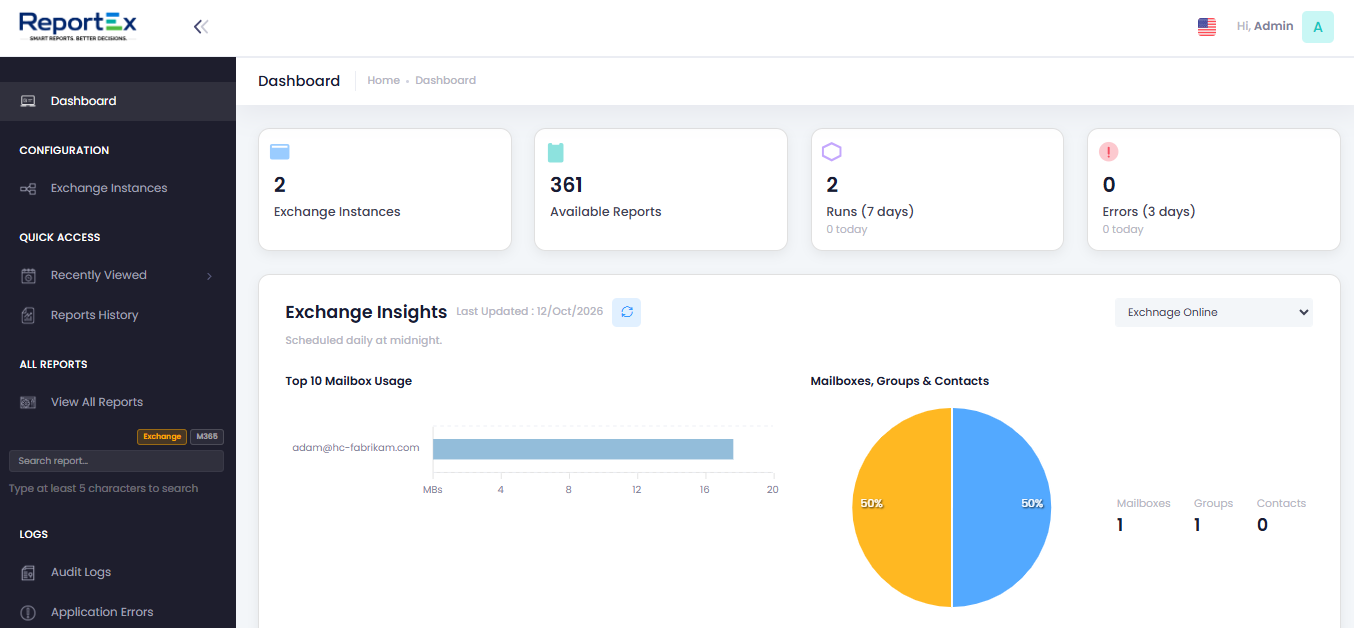Click the Groups count value
Screen dimensions: 1354x628
(x=1197, y=525)
